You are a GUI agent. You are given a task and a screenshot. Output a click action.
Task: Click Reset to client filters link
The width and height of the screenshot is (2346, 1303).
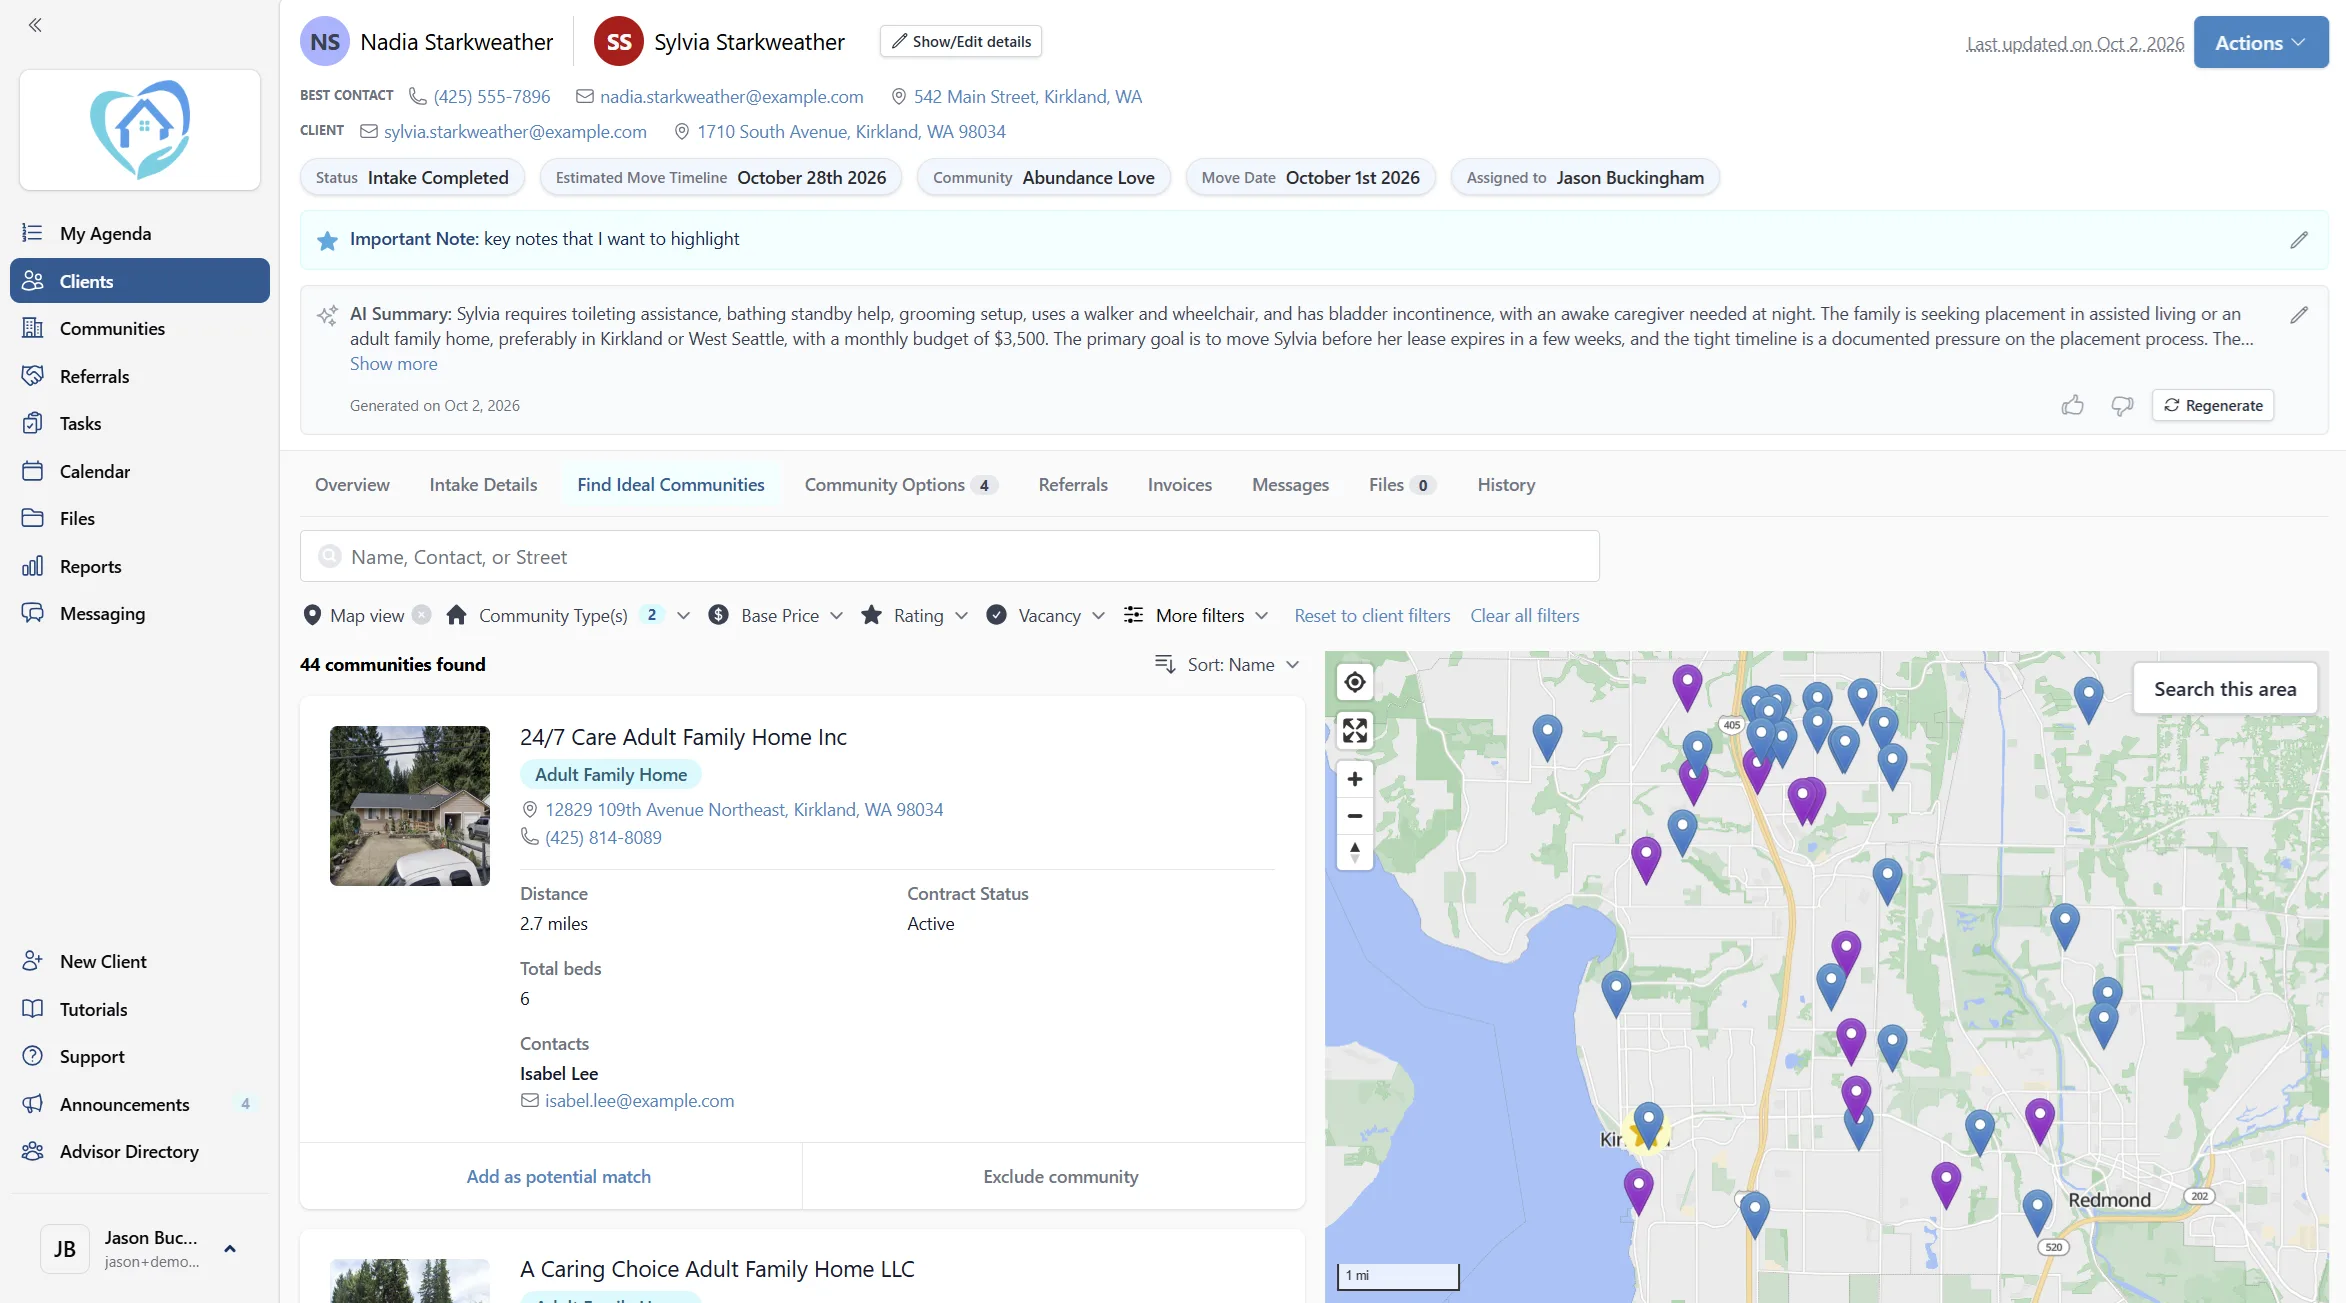point(1372,616)
